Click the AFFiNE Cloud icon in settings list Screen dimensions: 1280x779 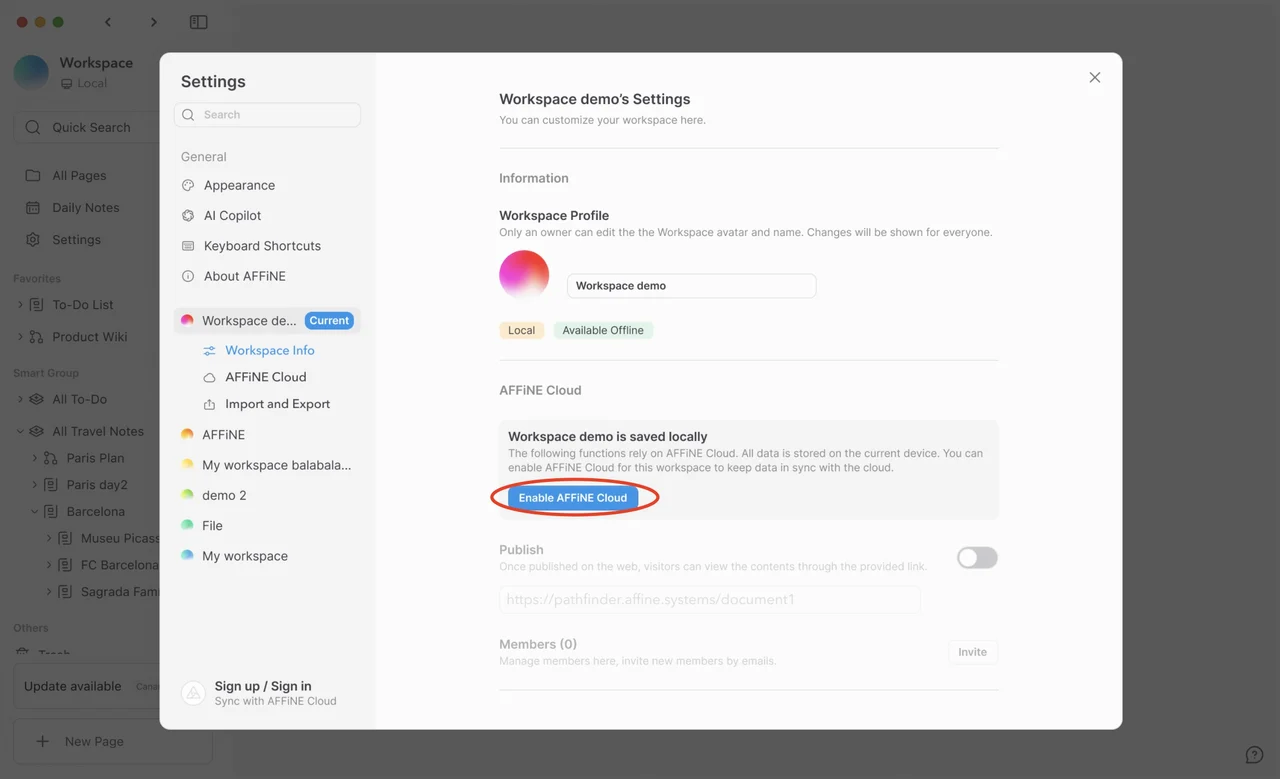click(x=209, y=378)
